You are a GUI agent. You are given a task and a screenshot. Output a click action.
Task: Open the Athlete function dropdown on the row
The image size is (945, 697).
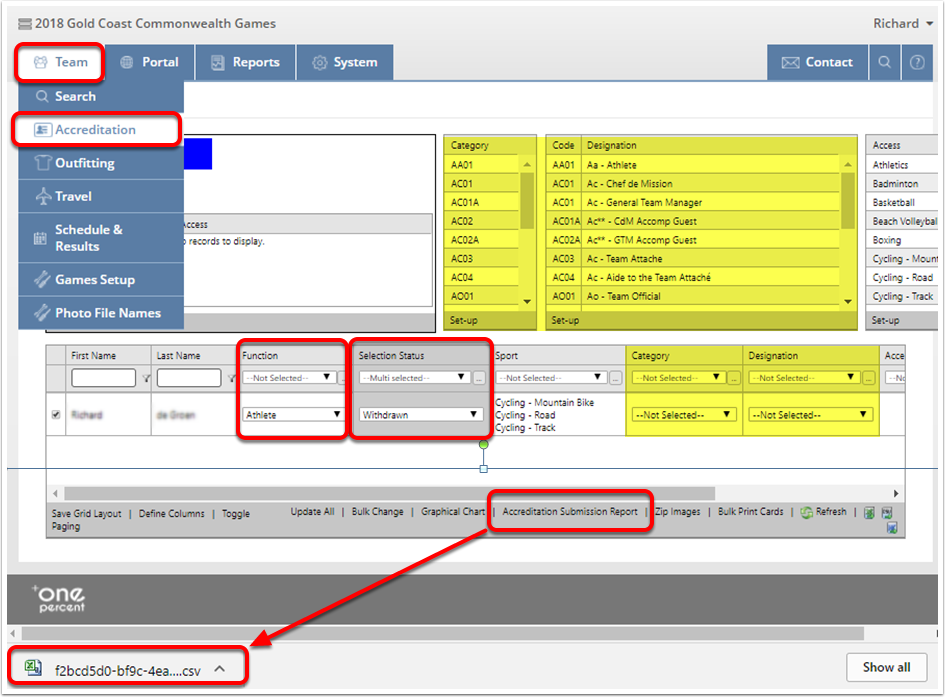coord(293,414)
